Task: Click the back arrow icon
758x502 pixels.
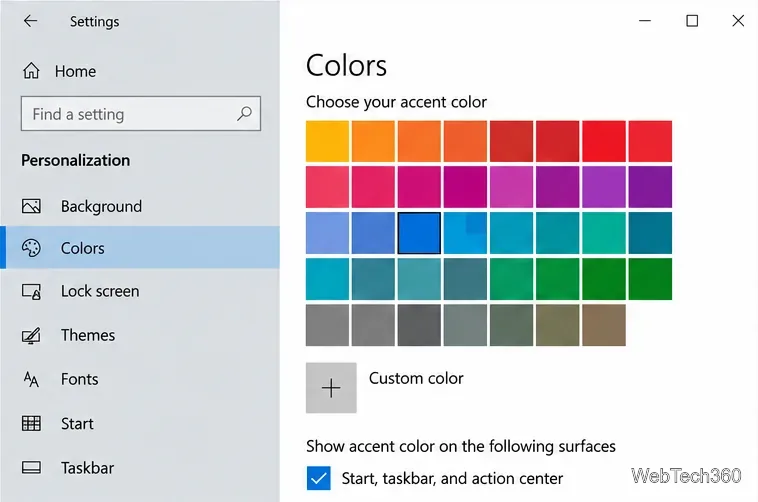Action: 30,21
